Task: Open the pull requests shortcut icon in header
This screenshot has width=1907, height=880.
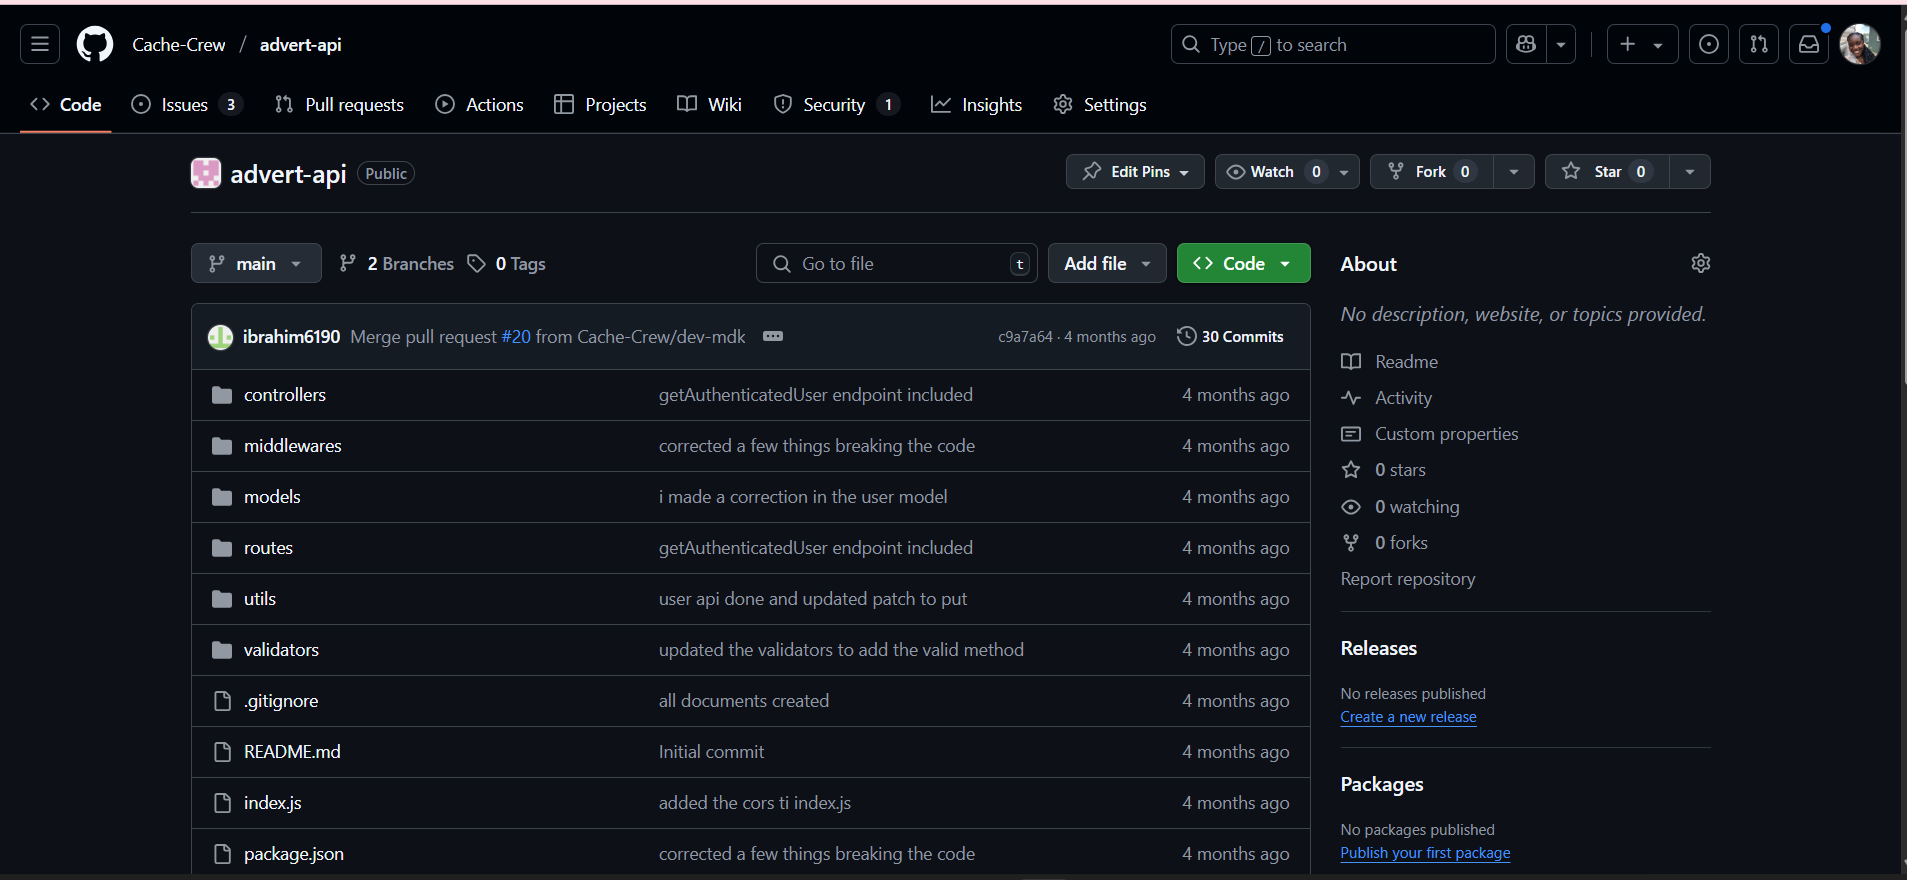Action: click(x=1759, y=44)
